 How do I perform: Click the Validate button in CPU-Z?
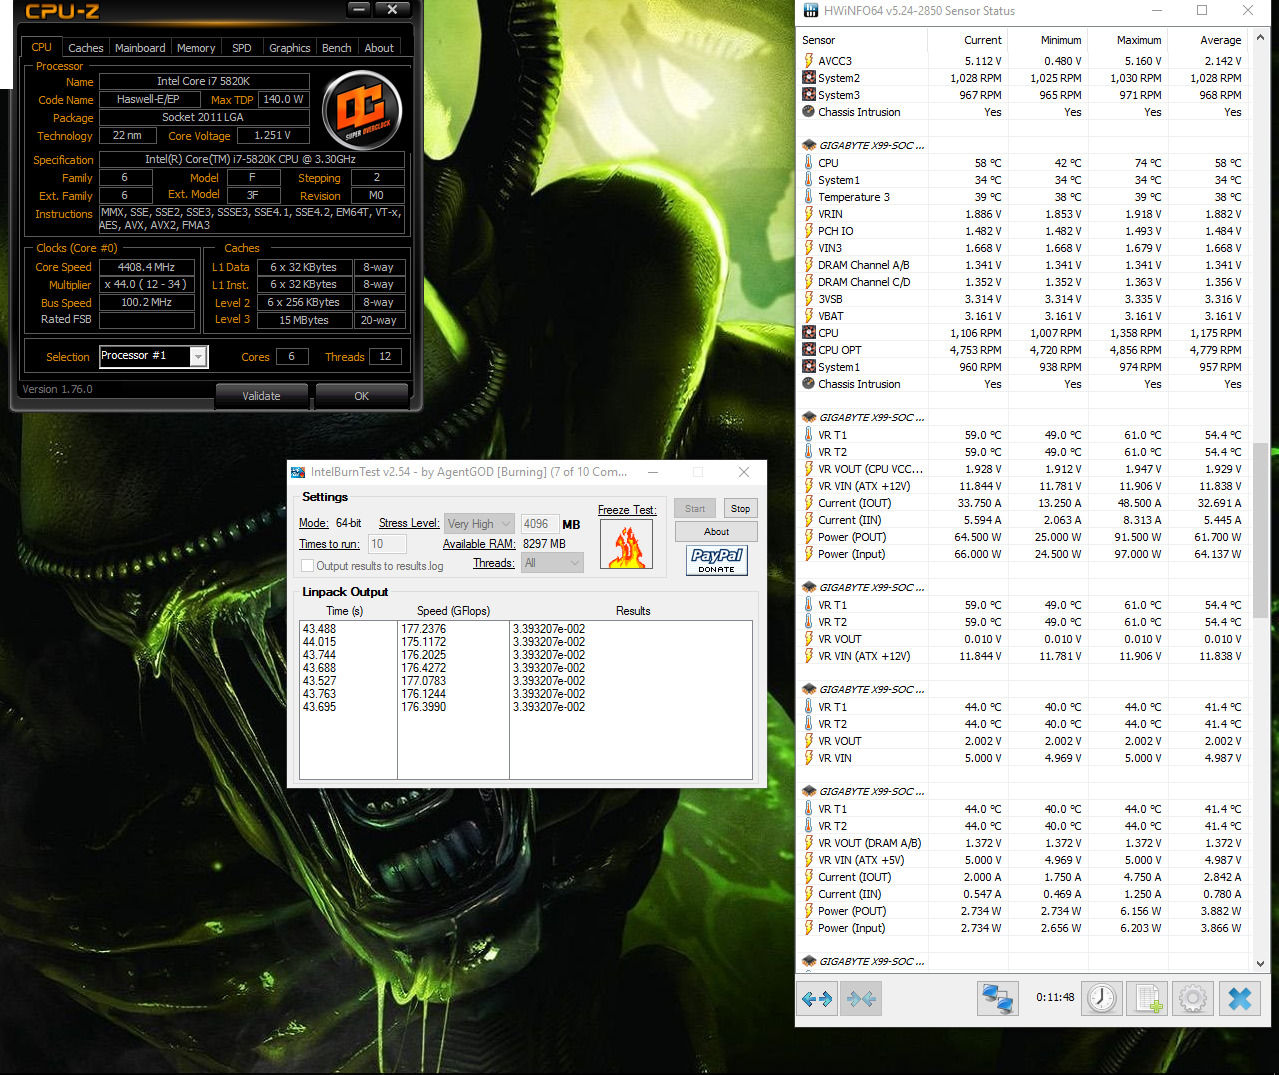pyautogui.click(x=261, y=396)
